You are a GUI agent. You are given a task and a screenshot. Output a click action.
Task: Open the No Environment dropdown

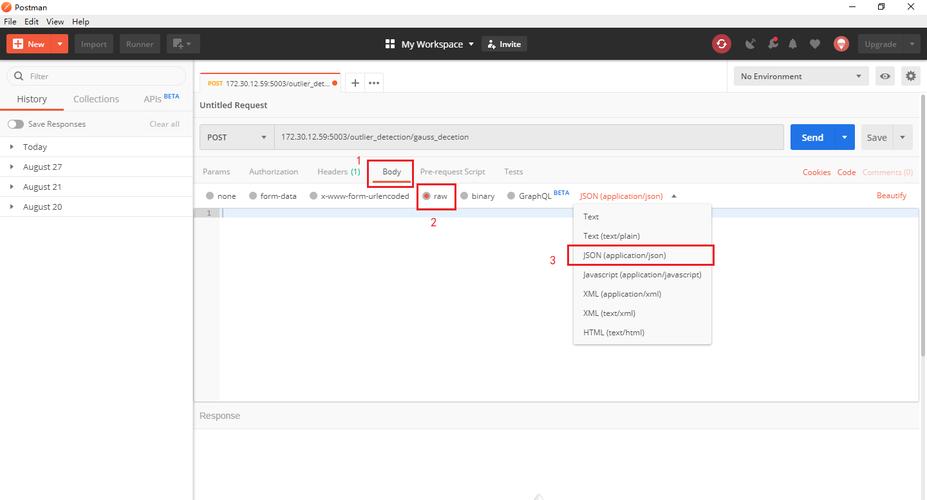[x=800, y=76]
